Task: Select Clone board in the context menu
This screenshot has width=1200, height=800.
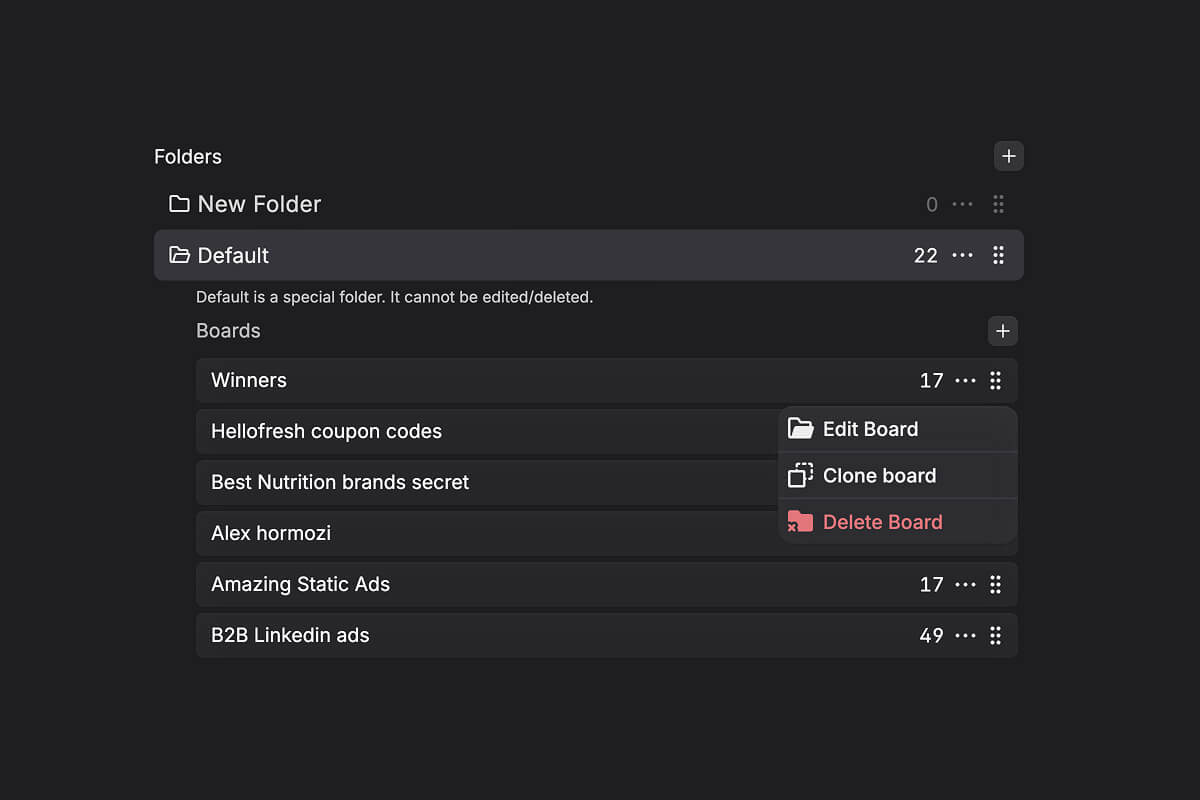Action: point(878,476)
